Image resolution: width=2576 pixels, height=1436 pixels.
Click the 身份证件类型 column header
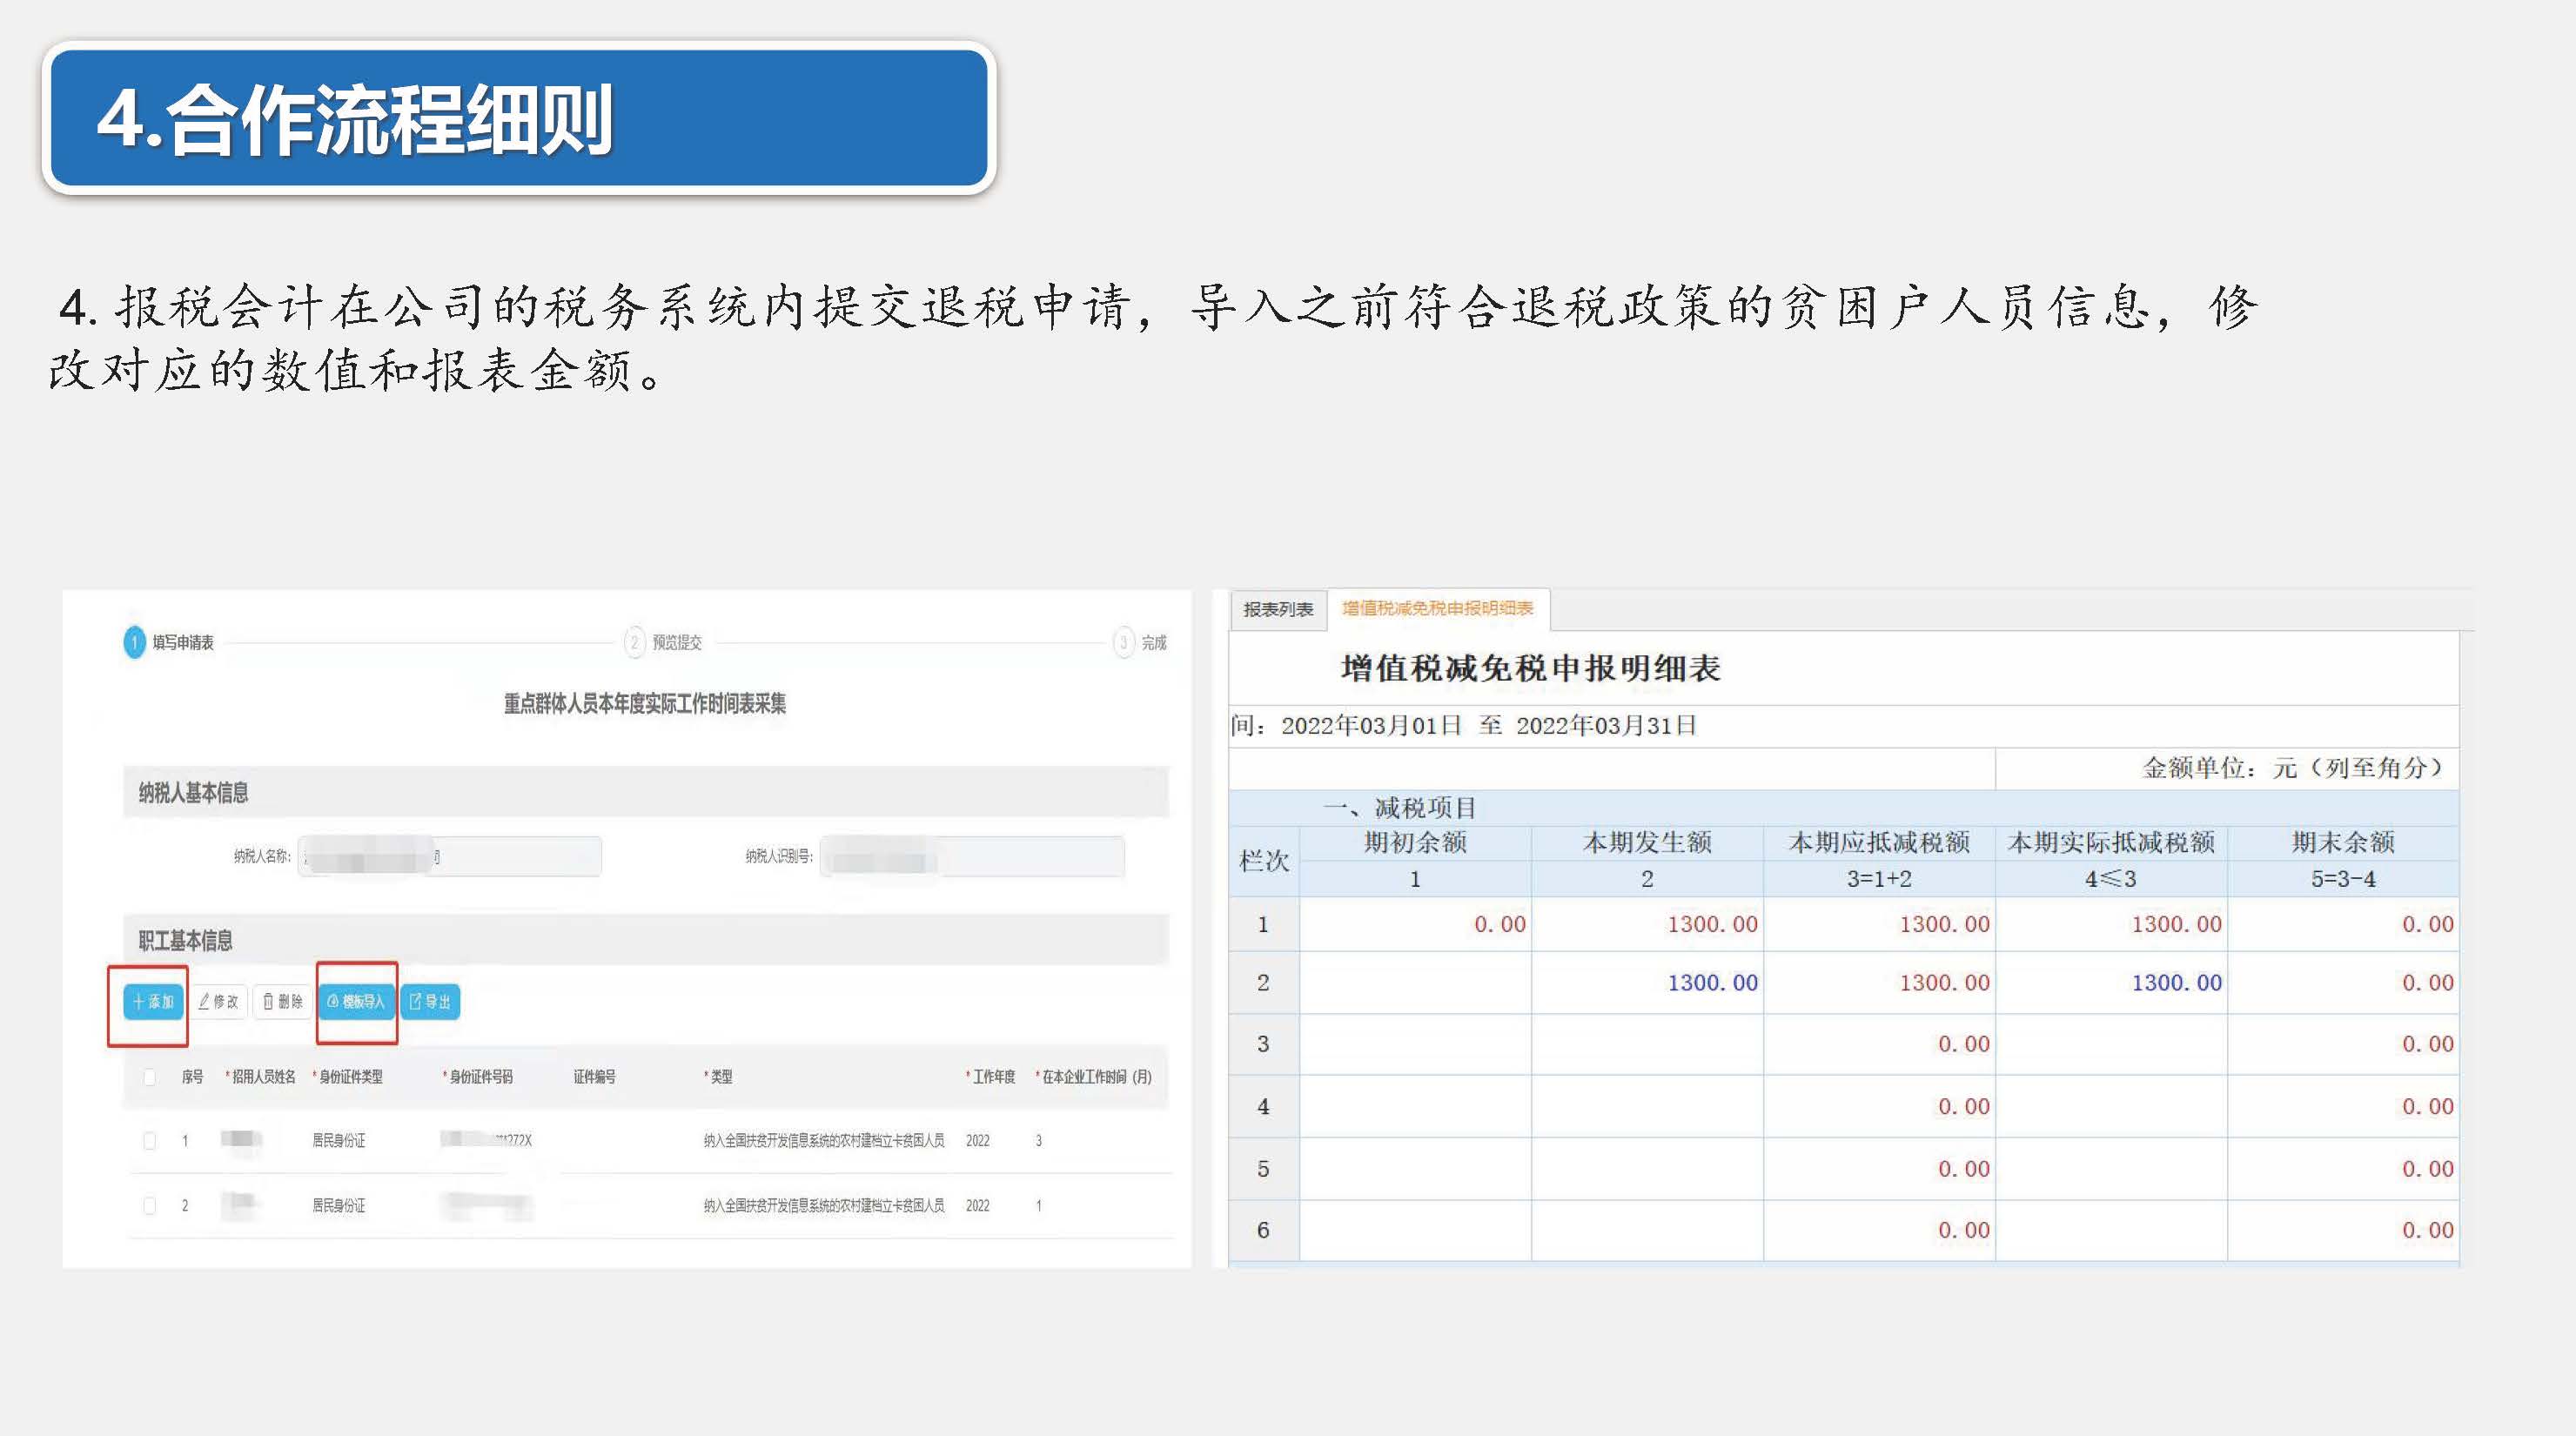point(348,1077)
